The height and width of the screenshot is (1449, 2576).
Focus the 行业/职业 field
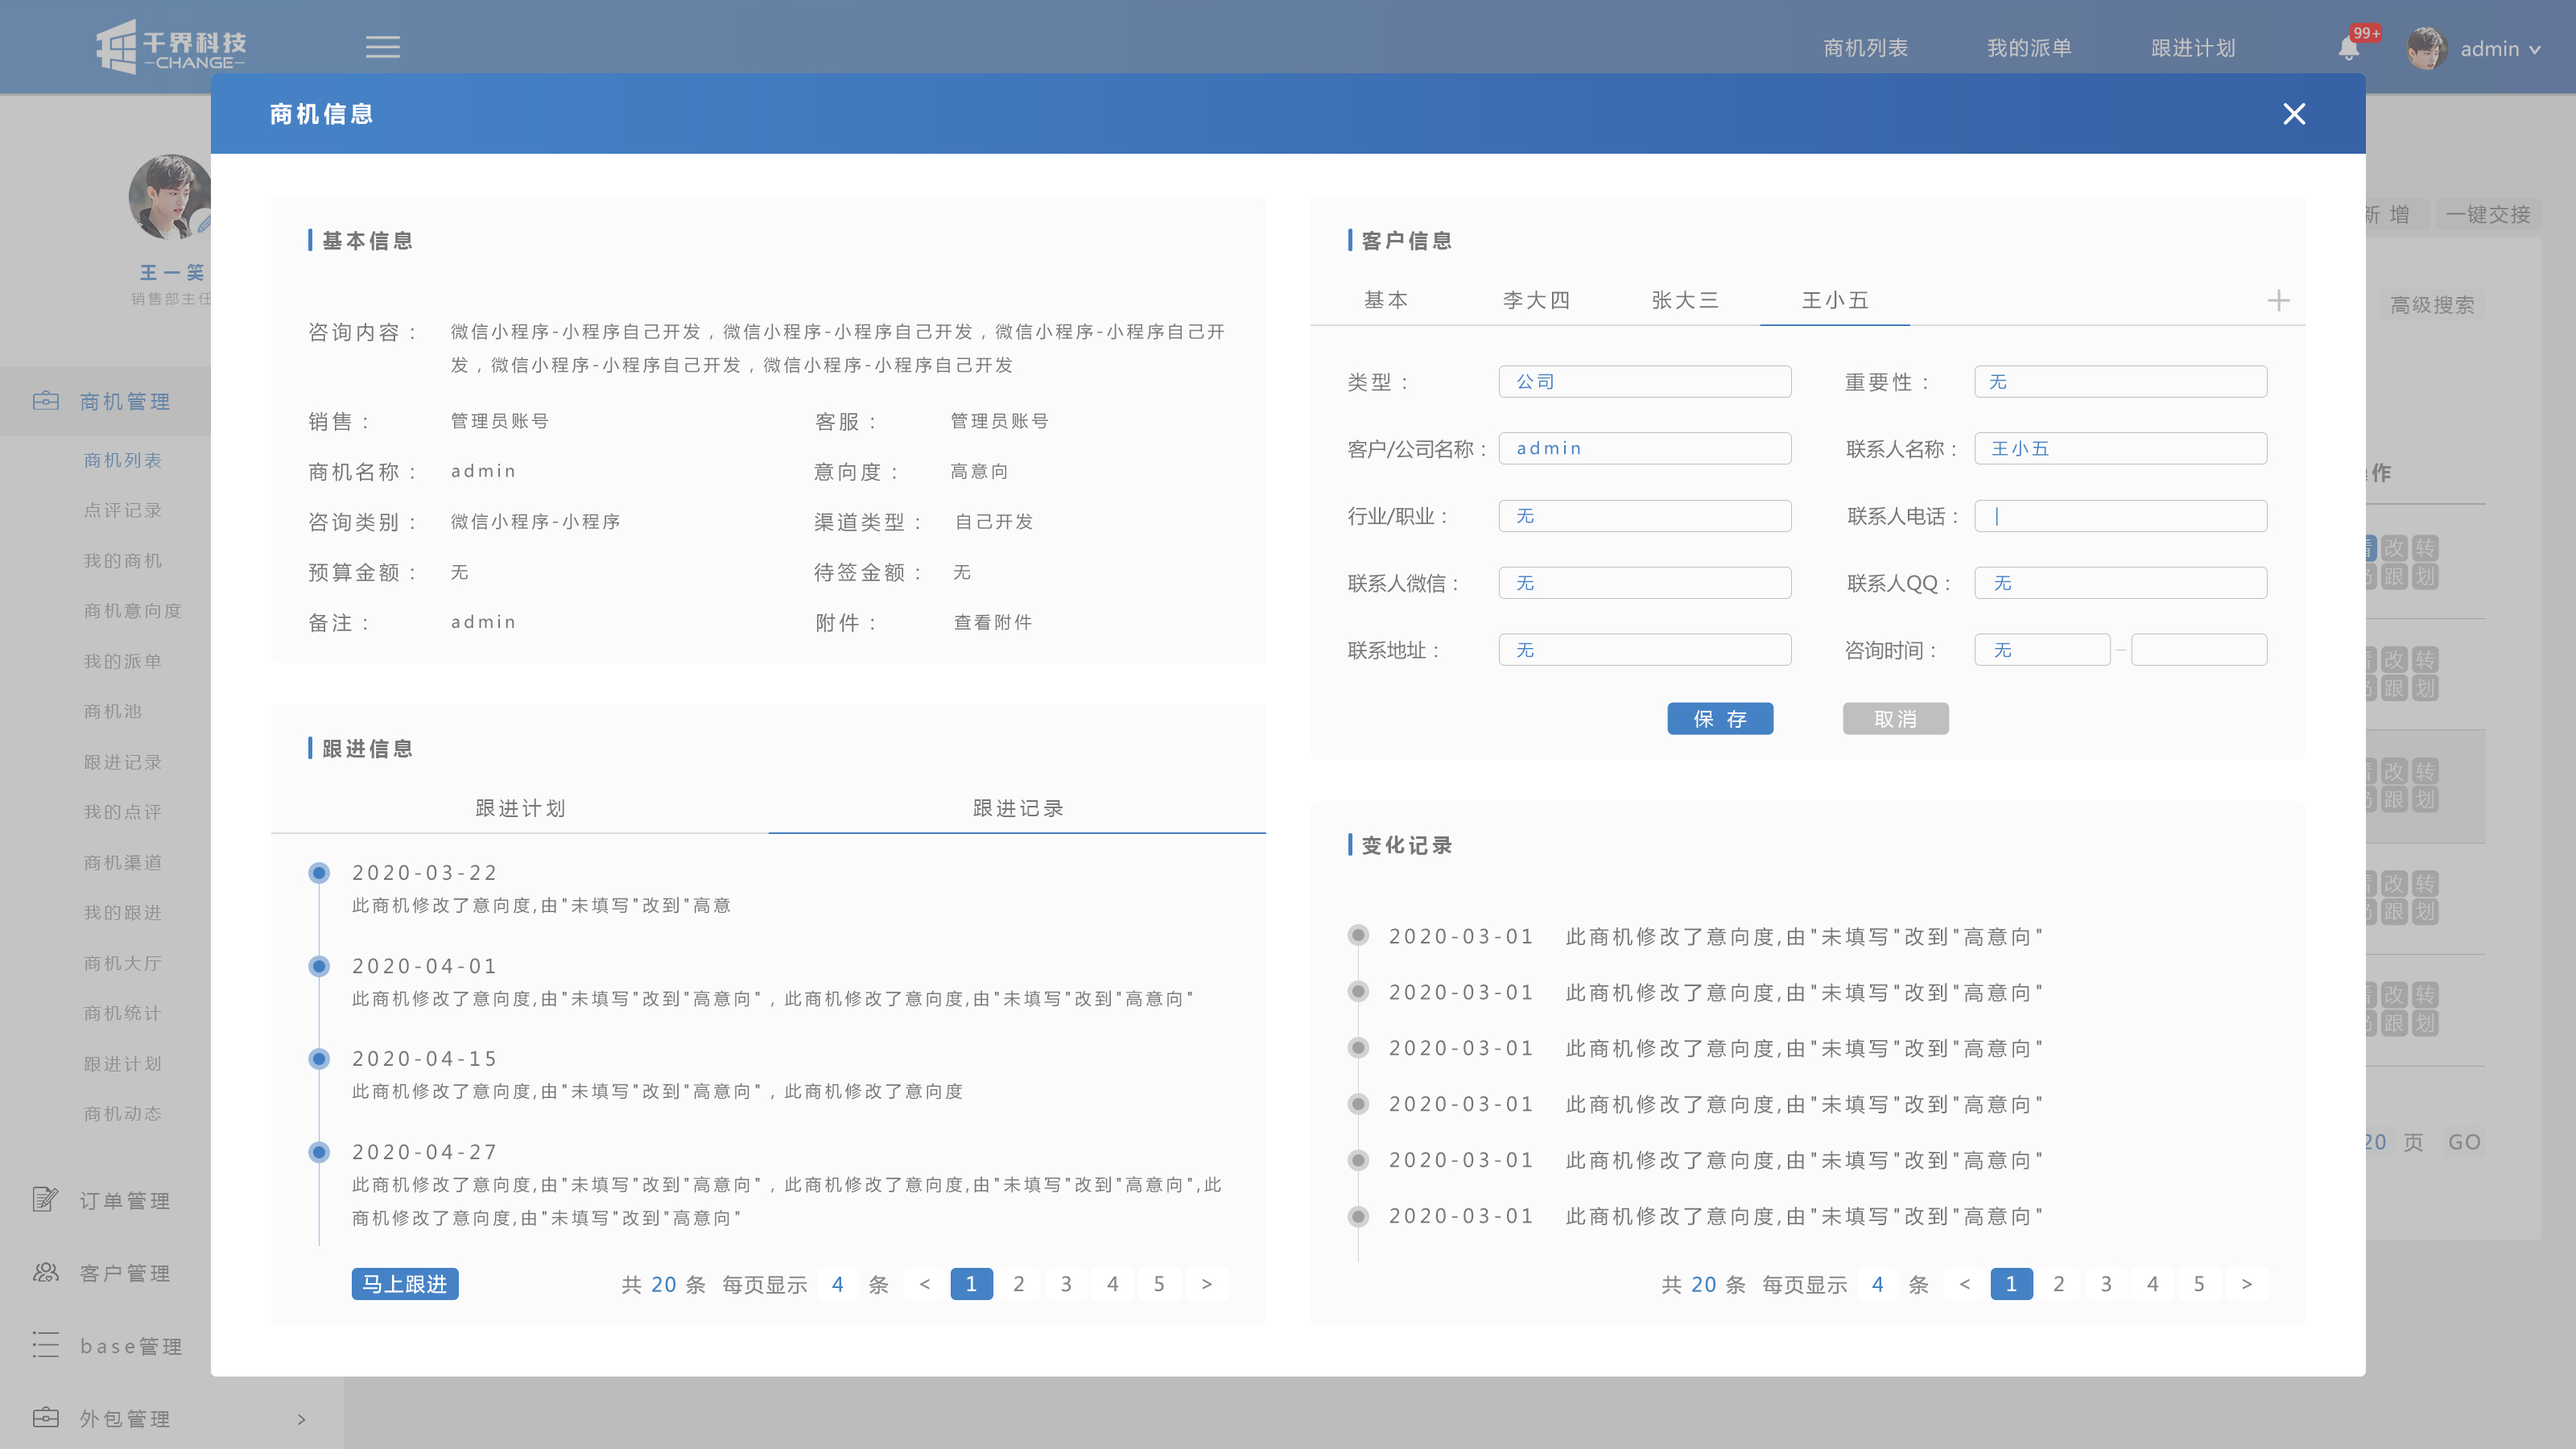[1644, 516]
